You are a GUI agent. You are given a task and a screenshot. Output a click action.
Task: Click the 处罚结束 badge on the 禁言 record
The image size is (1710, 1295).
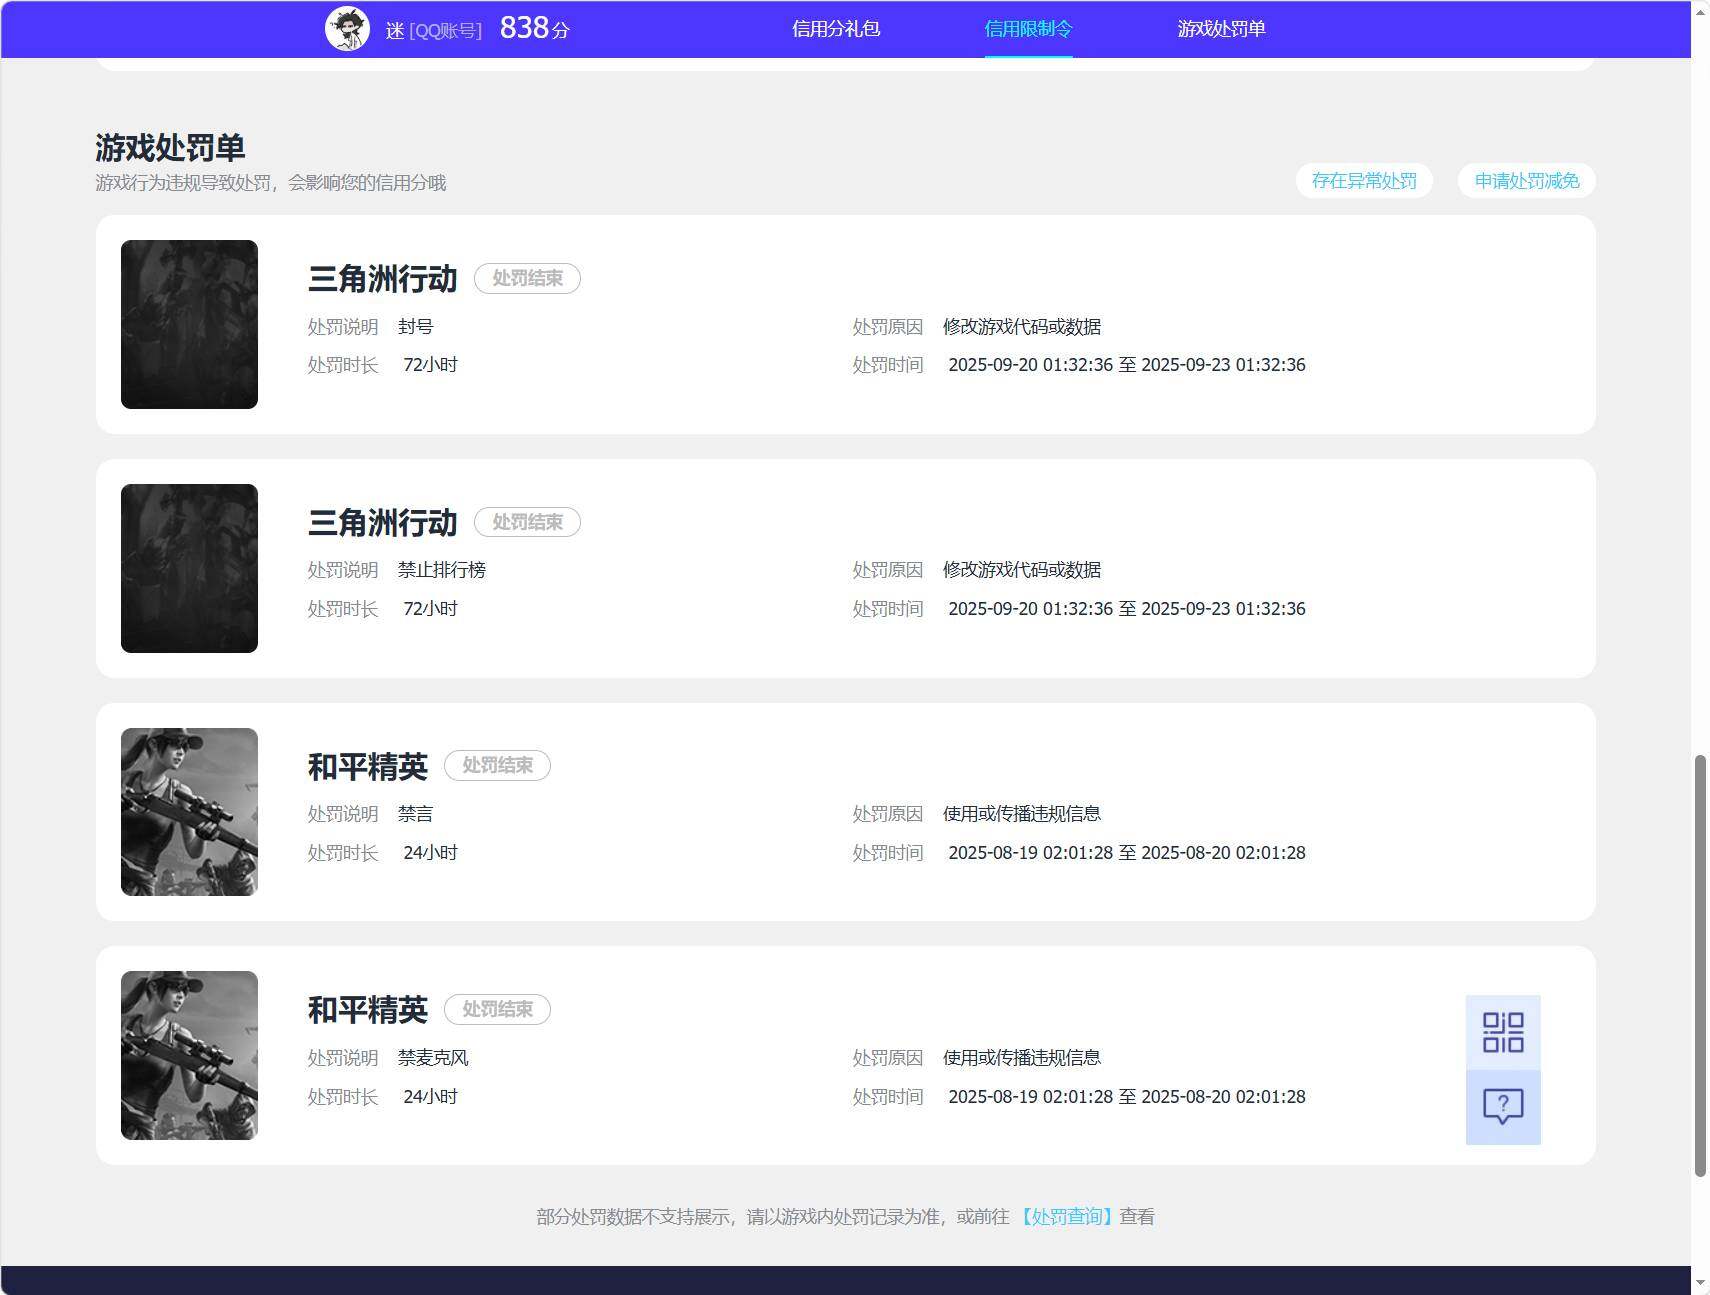[x=497, y=765]
